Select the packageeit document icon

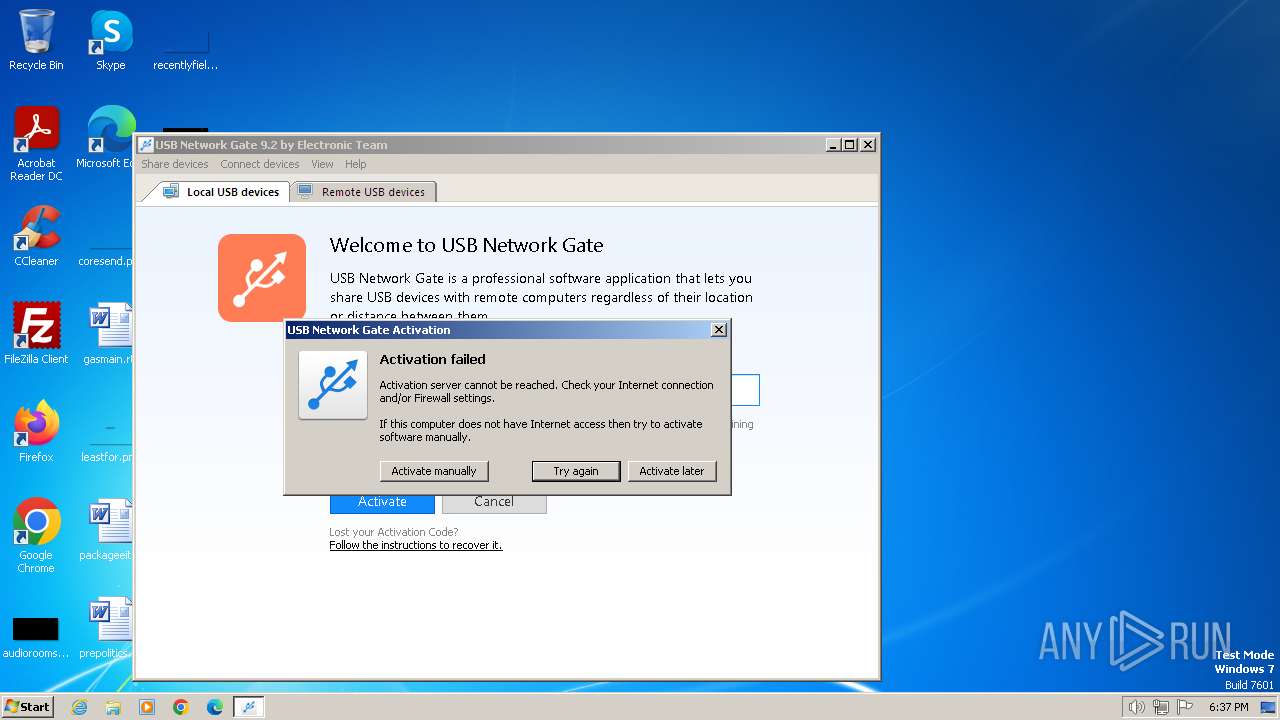108,530
